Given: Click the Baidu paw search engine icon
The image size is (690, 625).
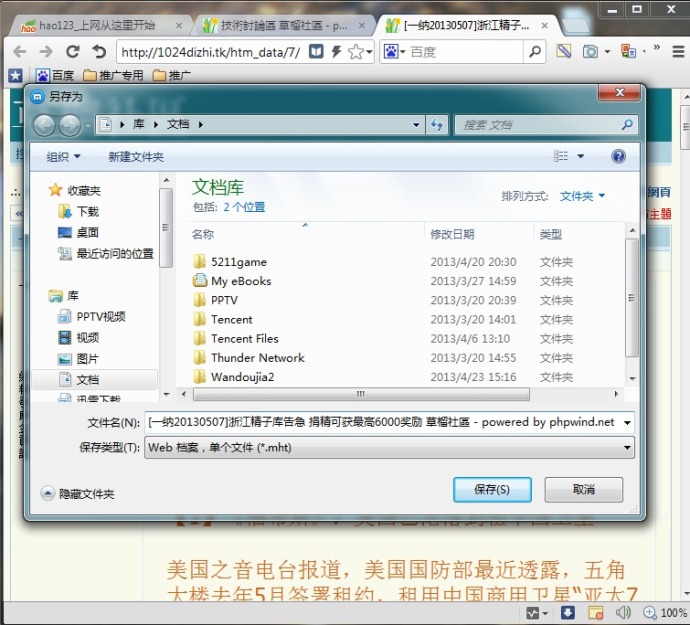Looking at the screenshot, I should coord(391,52).
